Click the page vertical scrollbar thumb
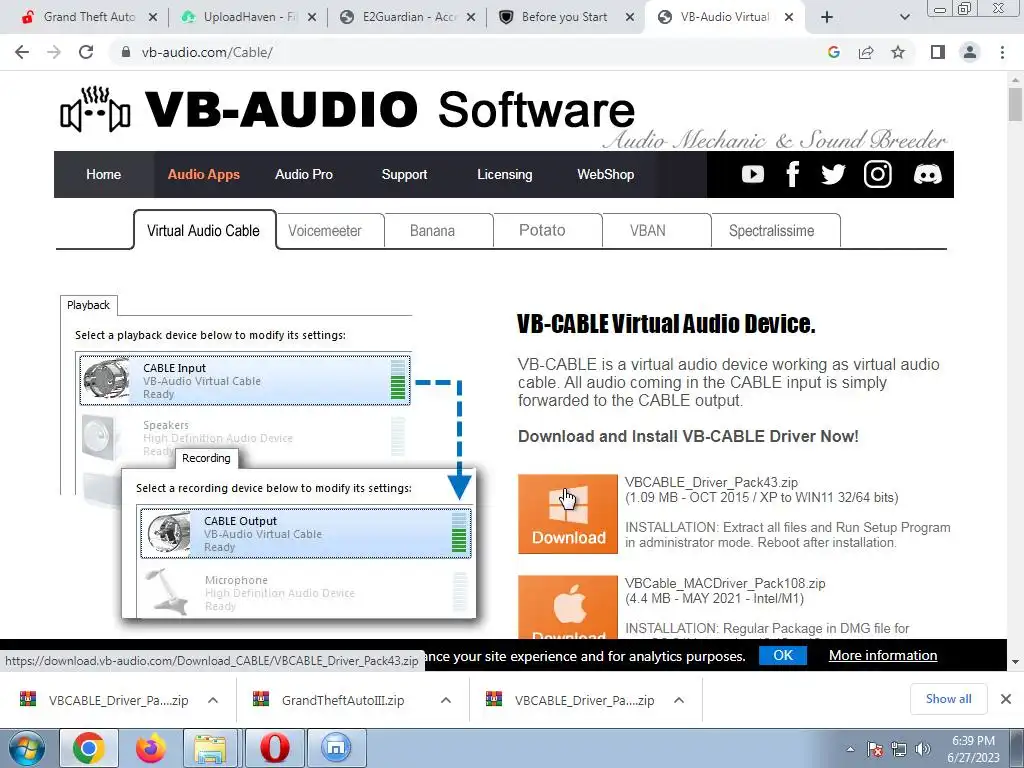Screen dimensions: 1024x768 (1015, 104)
